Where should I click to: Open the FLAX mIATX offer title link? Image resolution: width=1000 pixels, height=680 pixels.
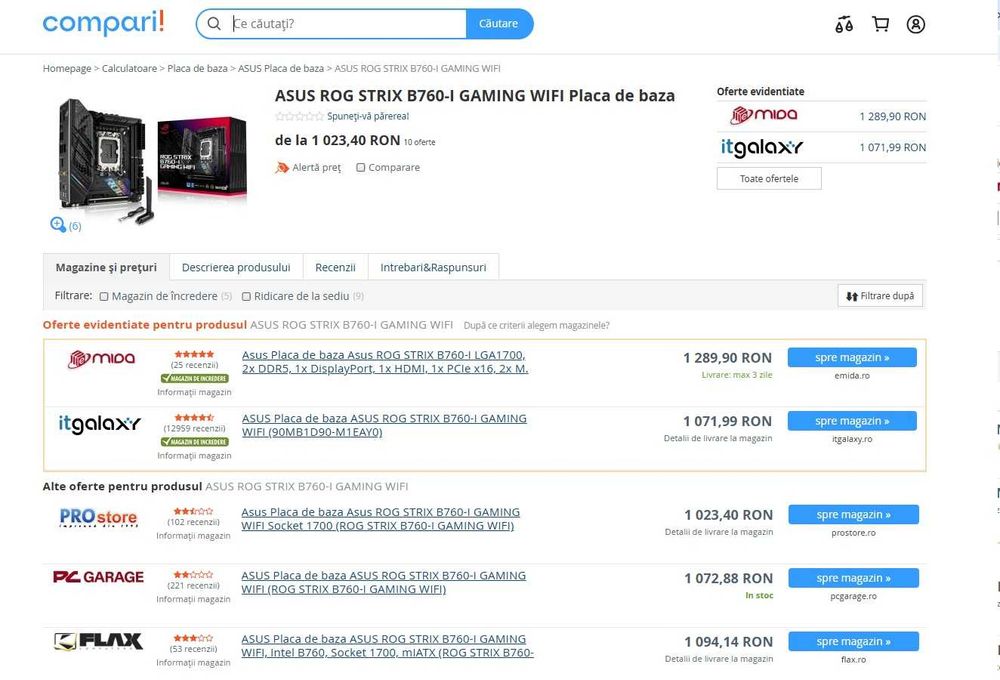tap(387, 646)
